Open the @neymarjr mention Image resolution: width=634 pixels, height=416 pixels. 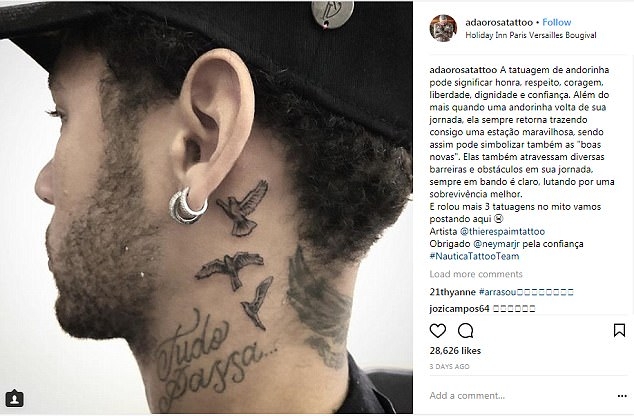point(497,244)
